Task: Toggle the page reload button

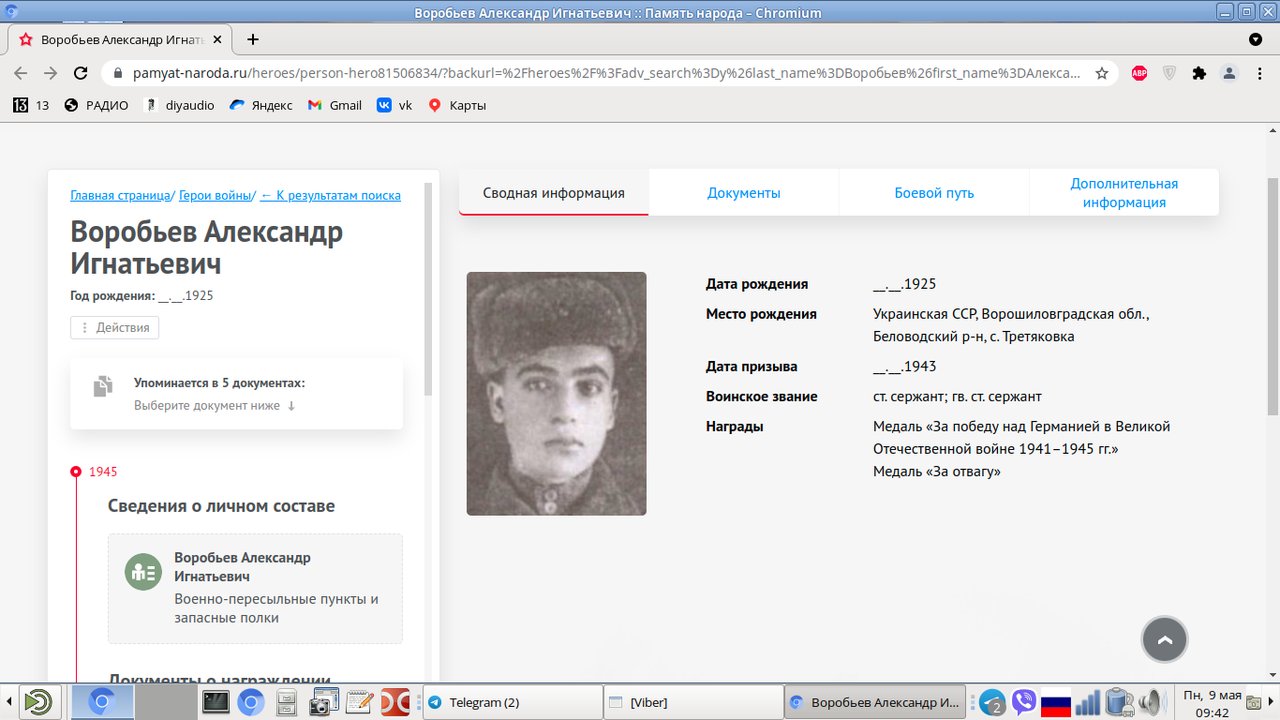Action: click(x=80, y=73)
